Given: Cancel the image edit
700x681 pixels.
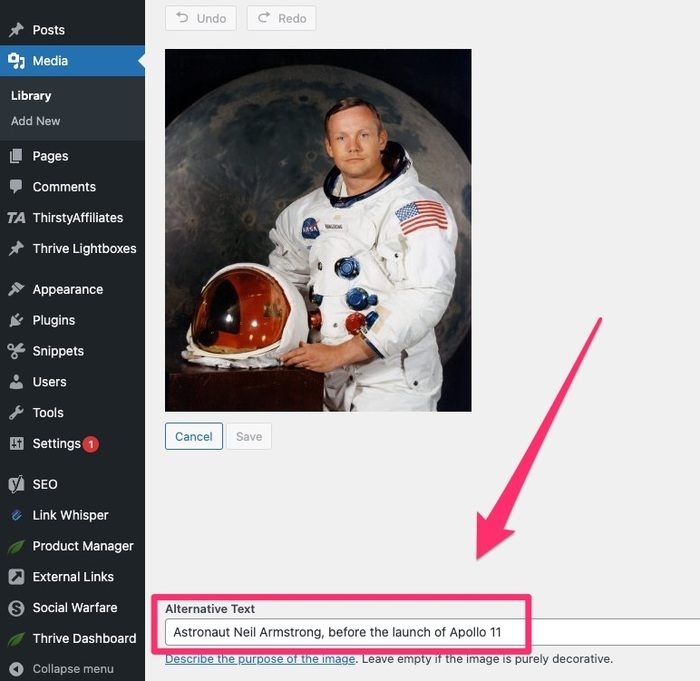Looking at the screenshot, I should point(194,436).
